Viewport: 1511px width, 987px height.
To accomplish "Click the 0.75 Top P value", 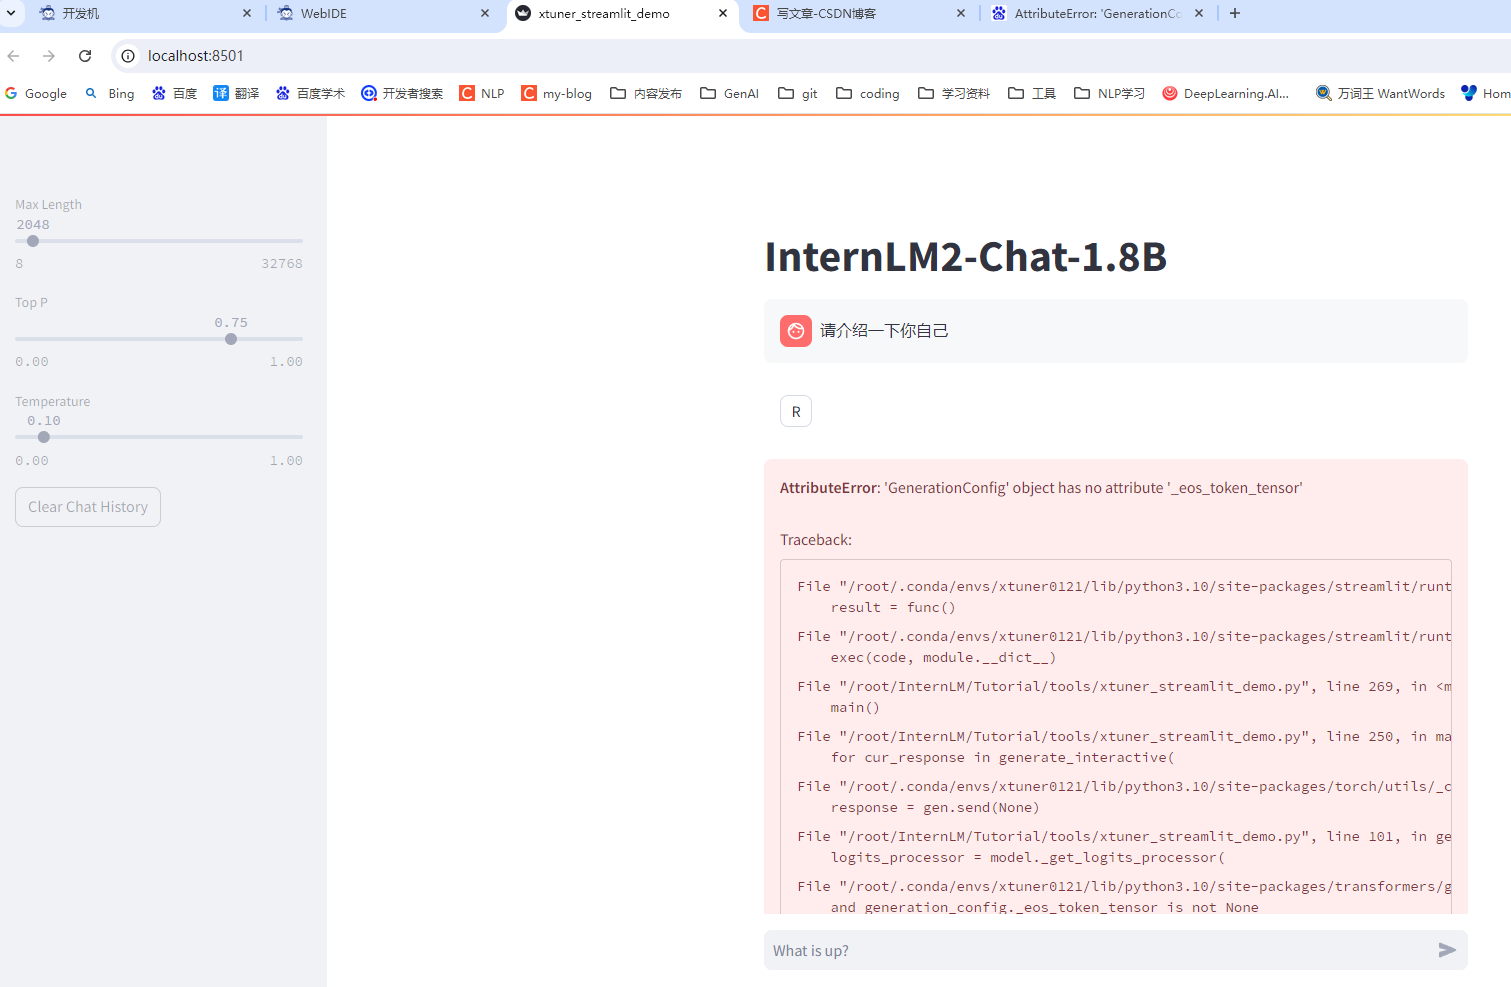I will (x=231, y=323).
